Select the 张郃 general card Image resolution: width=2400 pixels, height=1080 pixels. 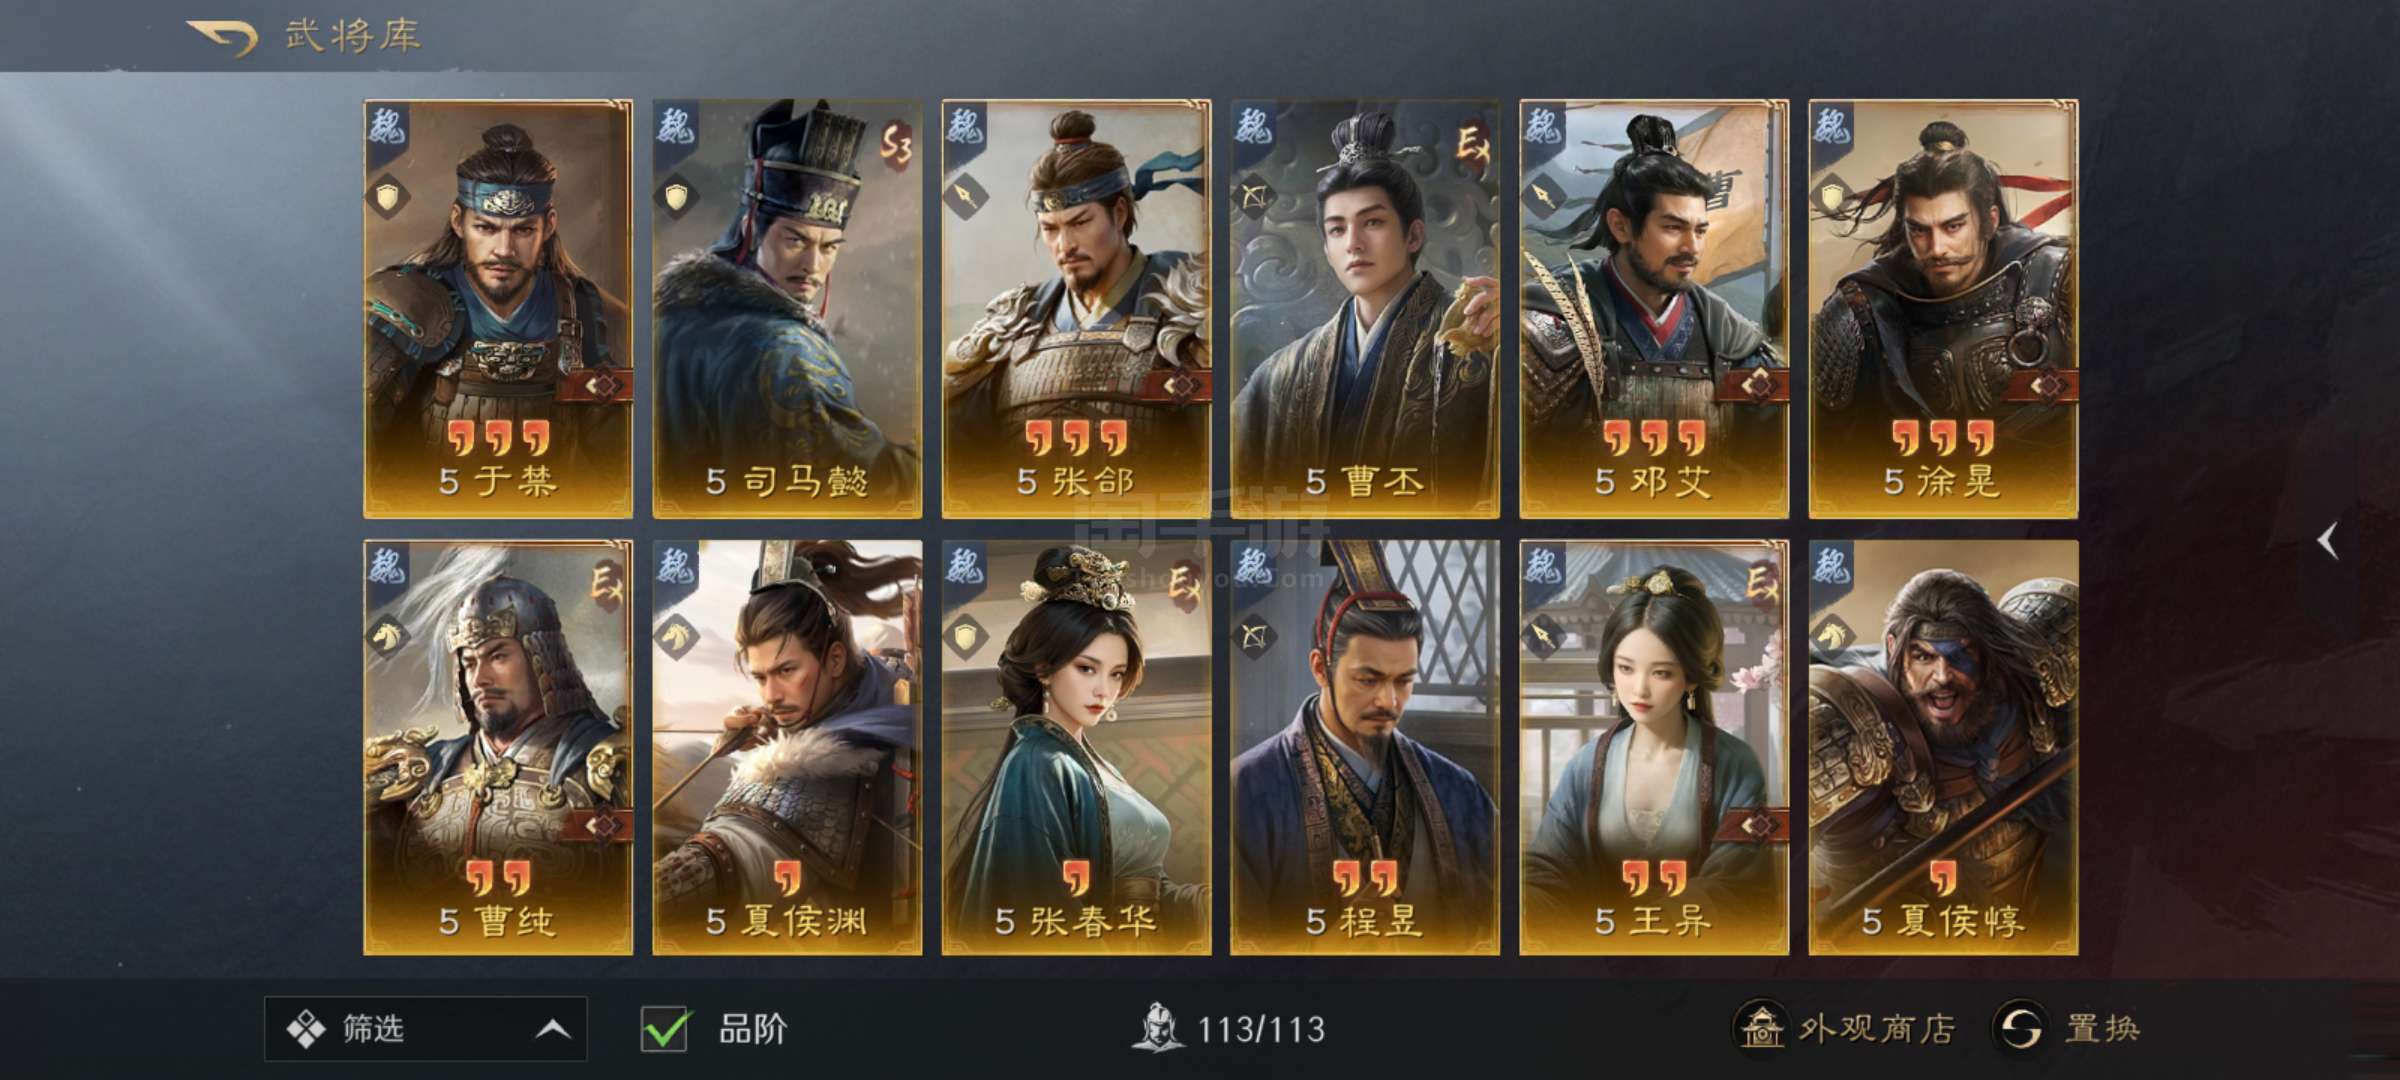(1076, 308)
